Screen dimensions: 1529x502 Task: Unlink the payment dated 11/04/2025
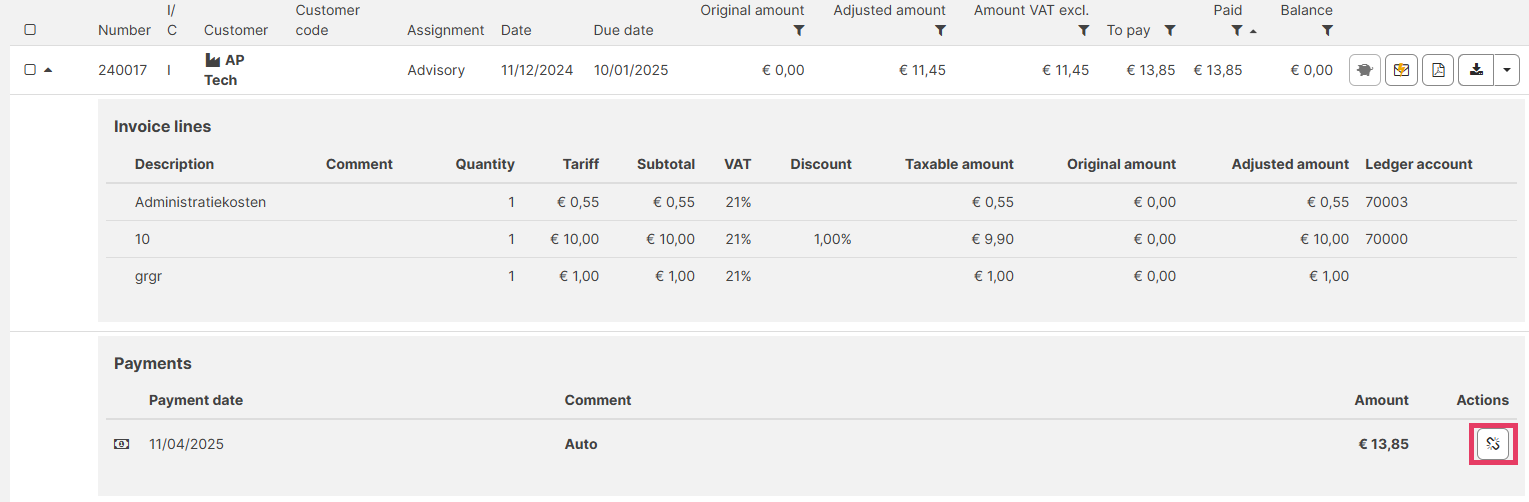pos(1493,443)
